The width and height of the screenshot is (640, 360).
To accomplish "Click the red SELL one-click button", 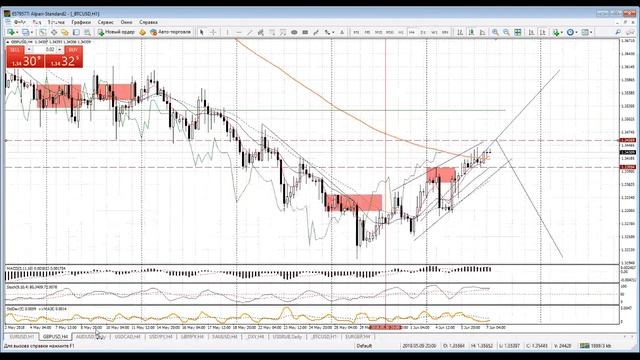I will pos(25,61).
